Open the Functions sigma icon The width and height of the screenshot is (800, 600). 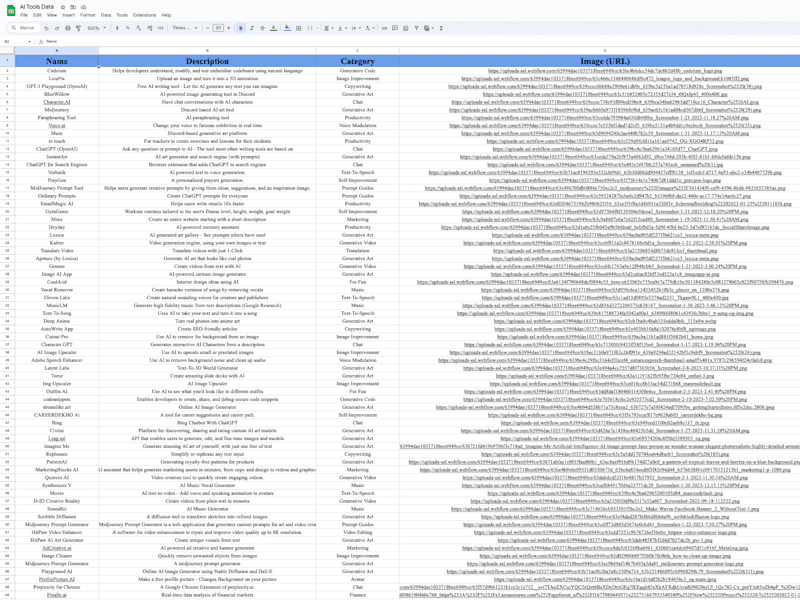pos(441,28)
